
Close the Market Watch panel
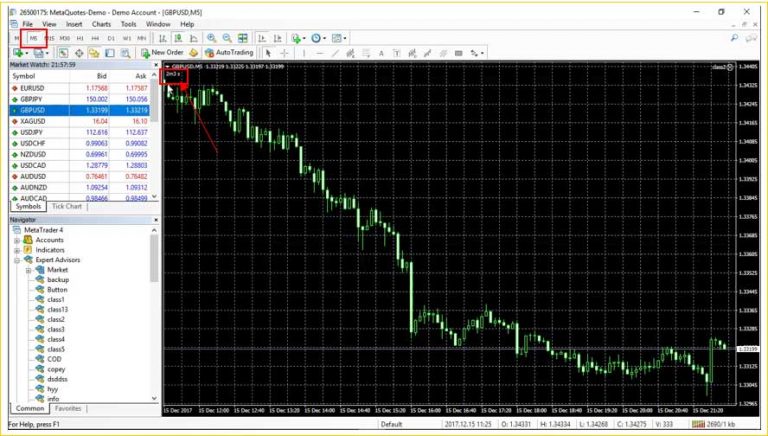(x=156, y=65)
